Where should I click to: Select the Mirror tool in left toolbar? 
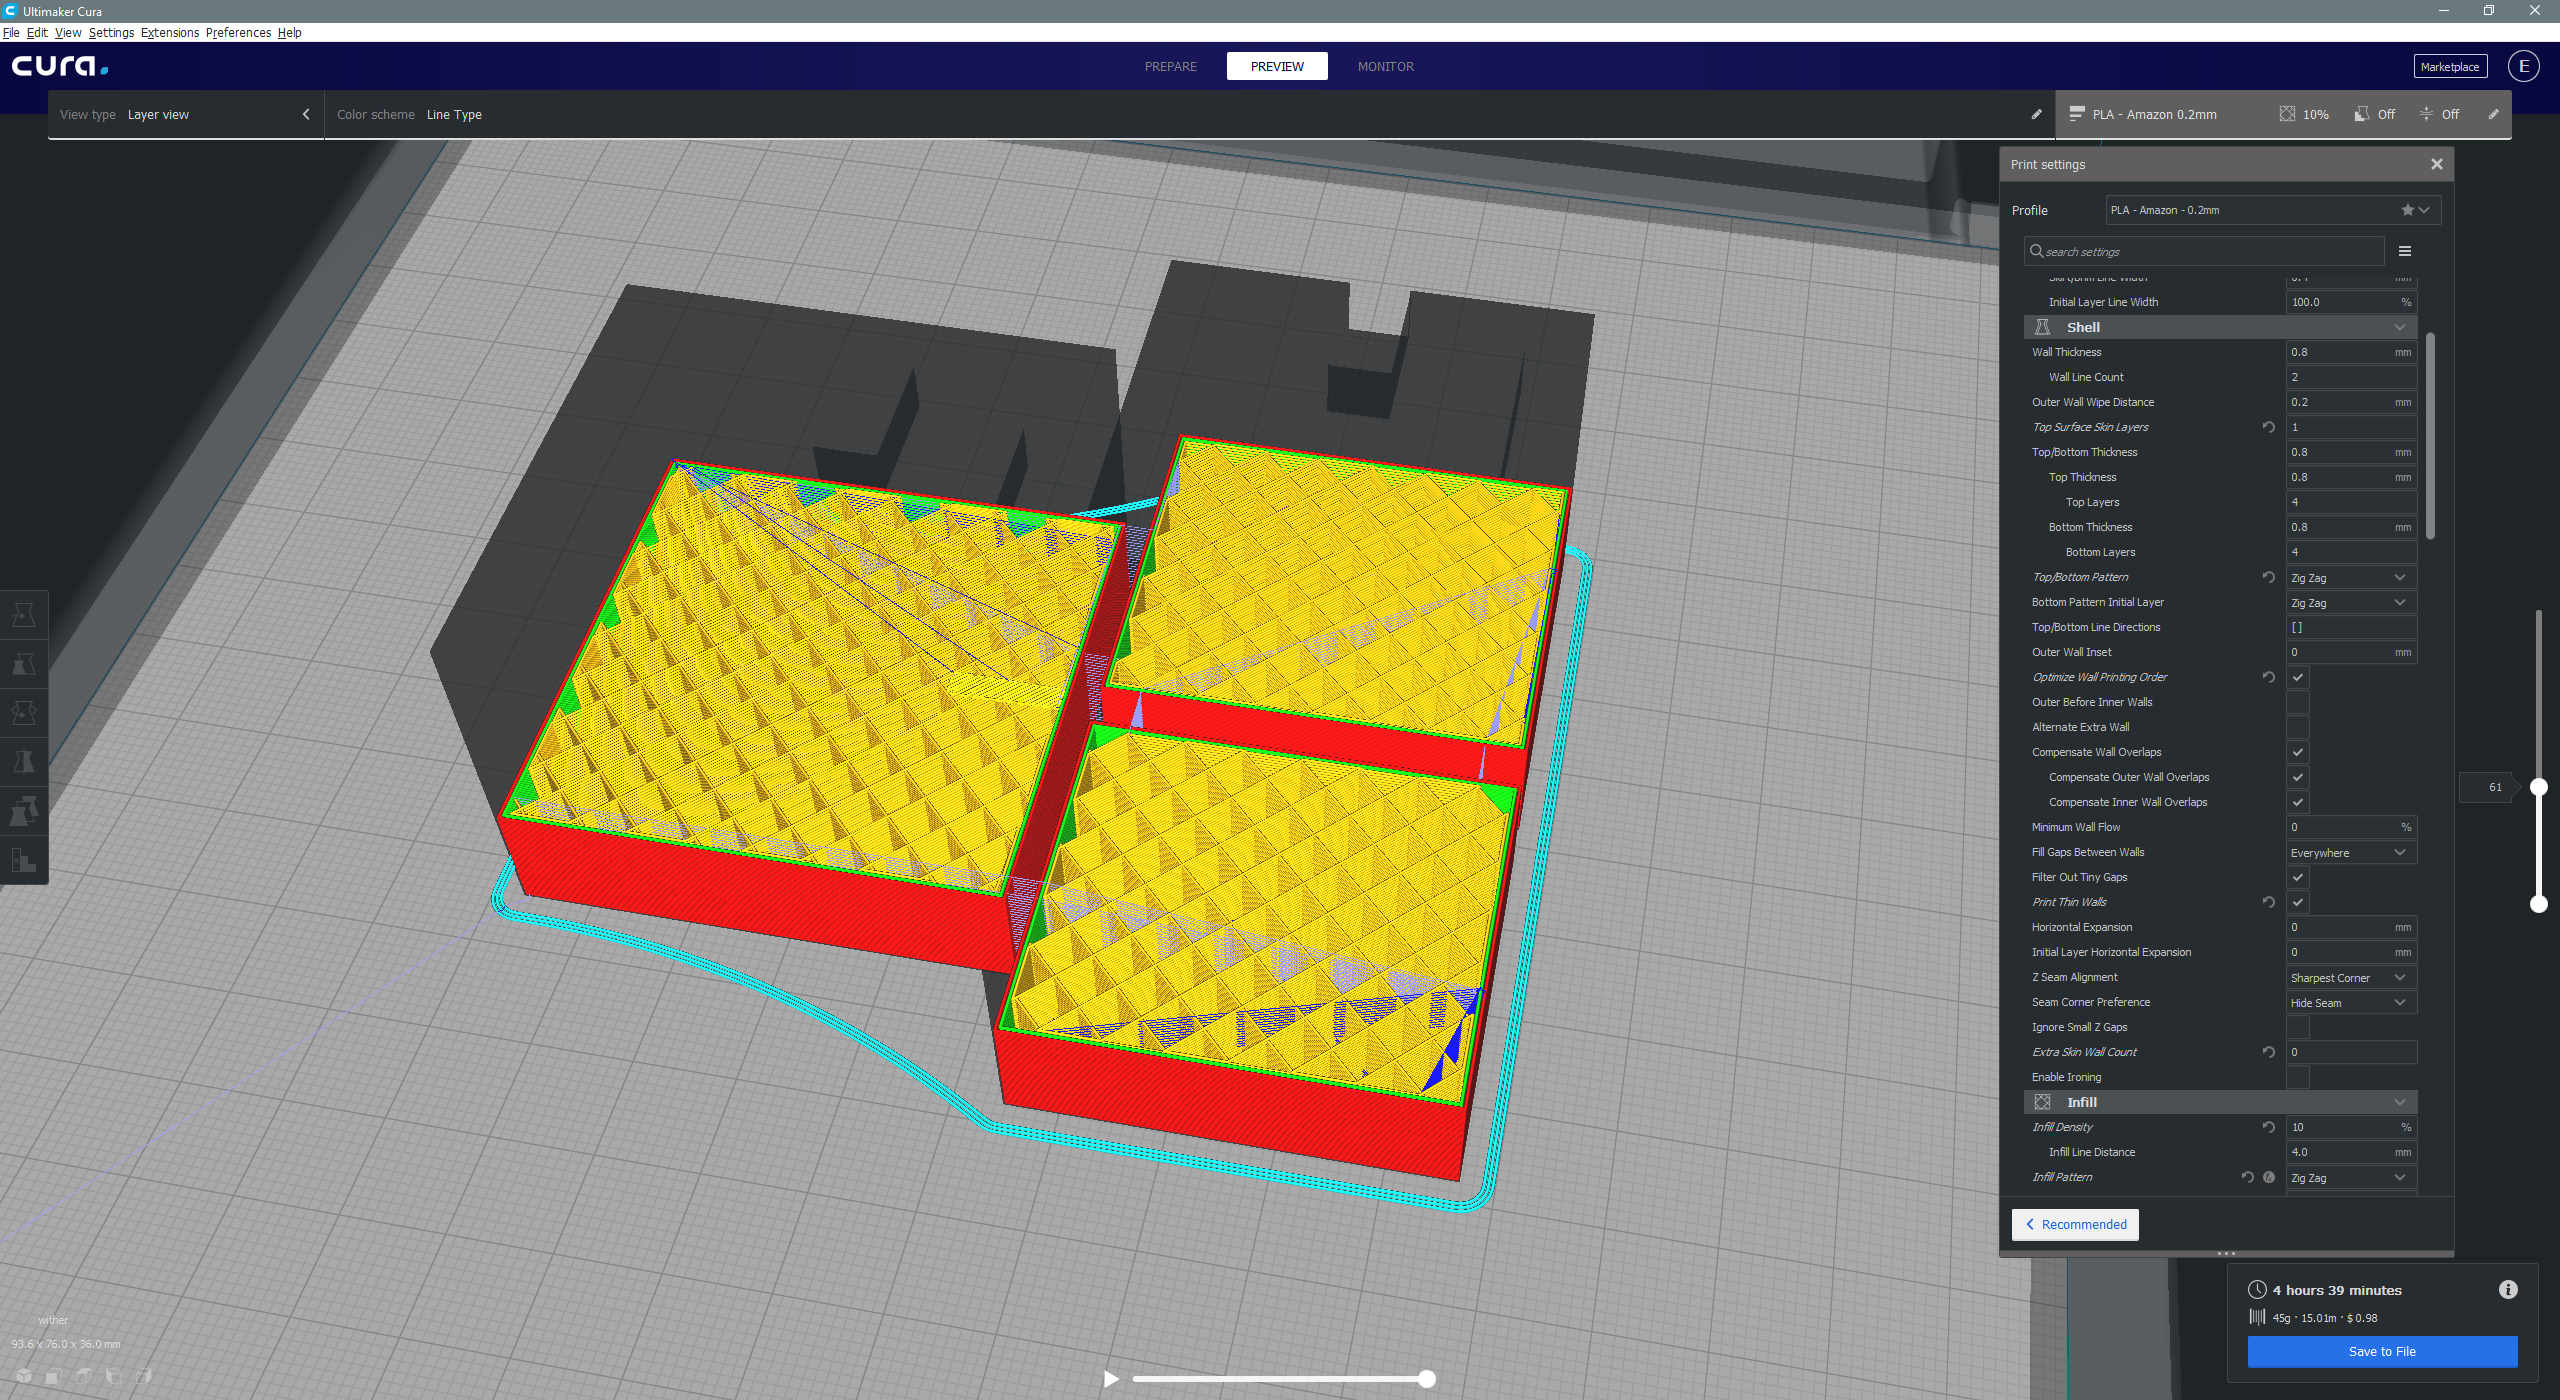23,762
